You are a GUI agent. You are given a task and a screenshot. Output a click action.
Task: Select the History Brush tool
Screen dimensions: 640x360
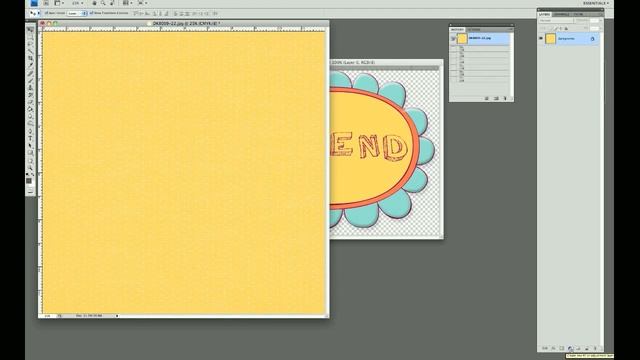[x=31, y=95]
